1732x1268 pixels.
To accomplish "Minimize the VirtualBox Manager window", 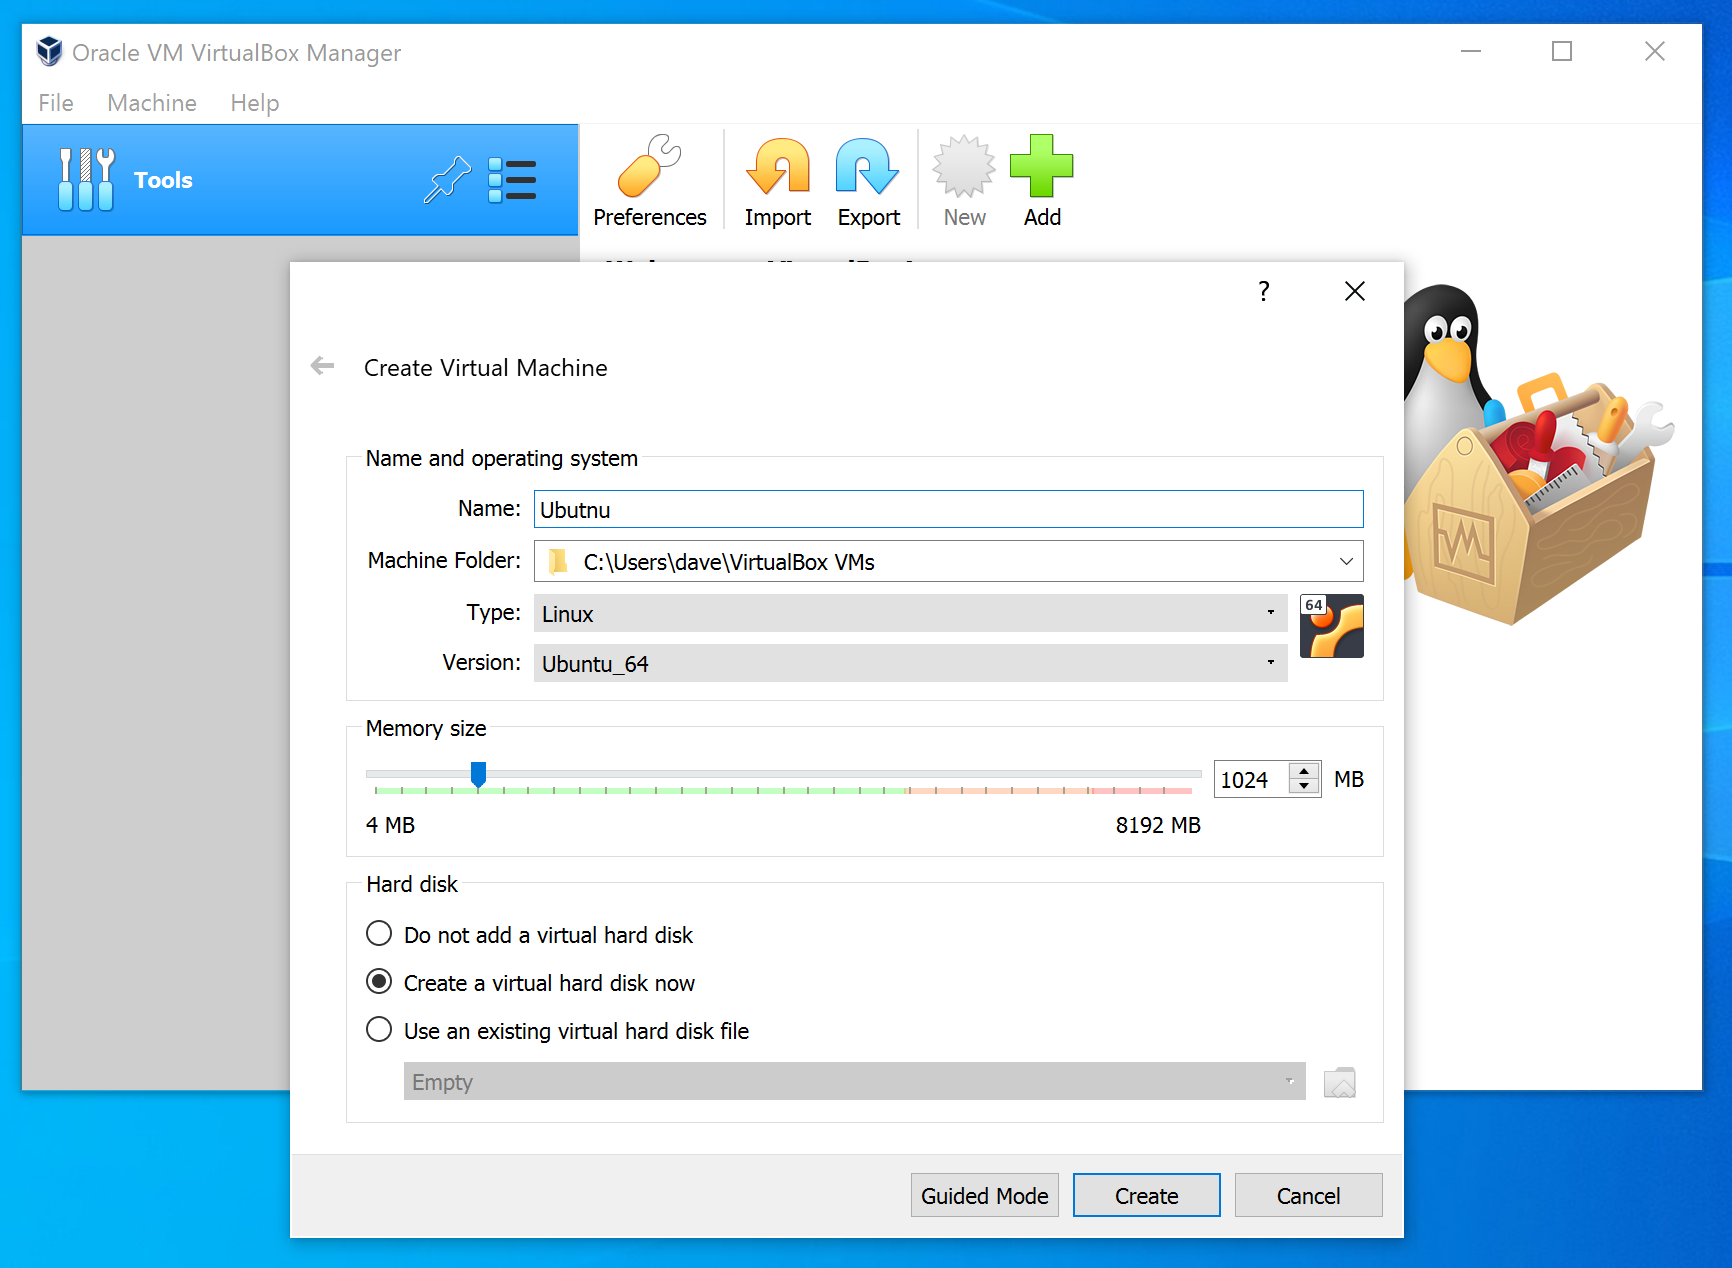I will (x=1470, y=51).
